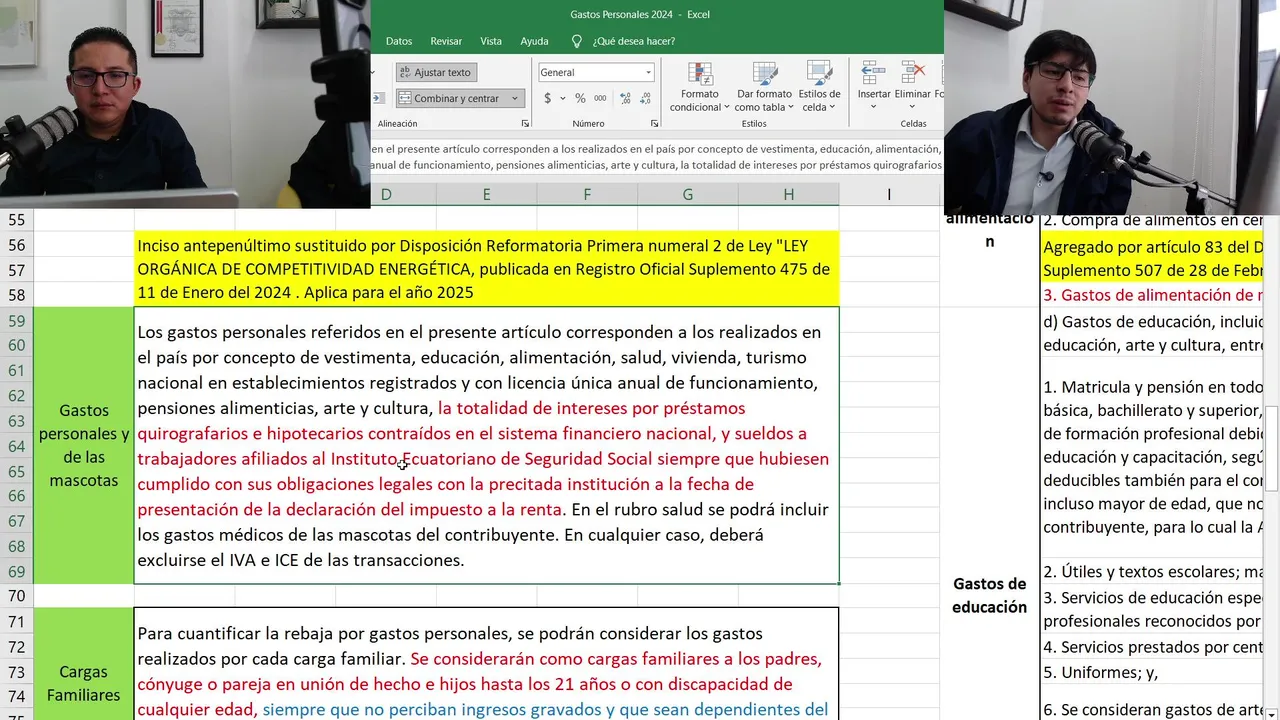This screenshot has height=720, width=1280.
Task: Click the Eliminar cells icon
Action: coord(912,73)
